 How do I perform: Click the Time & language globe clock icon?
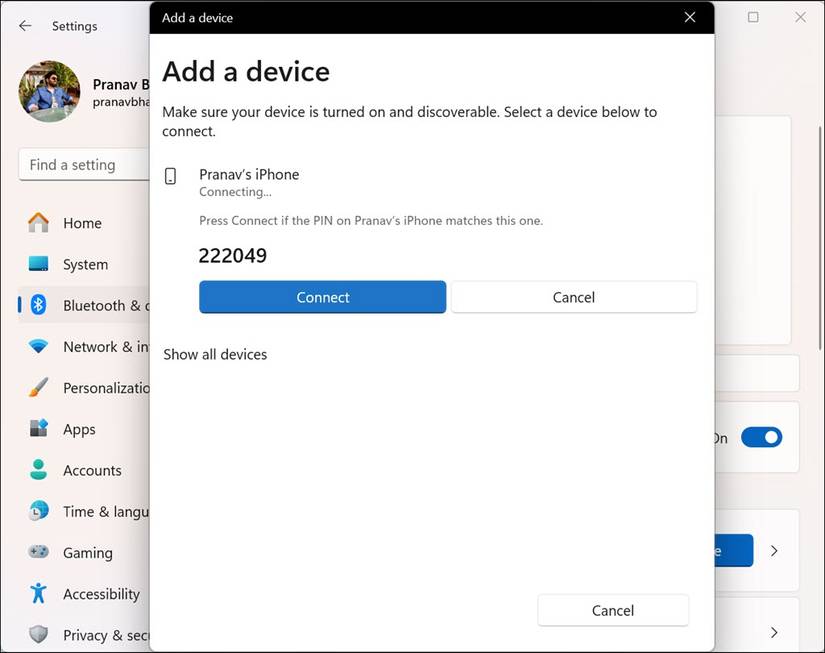click(x=38, y=510)
